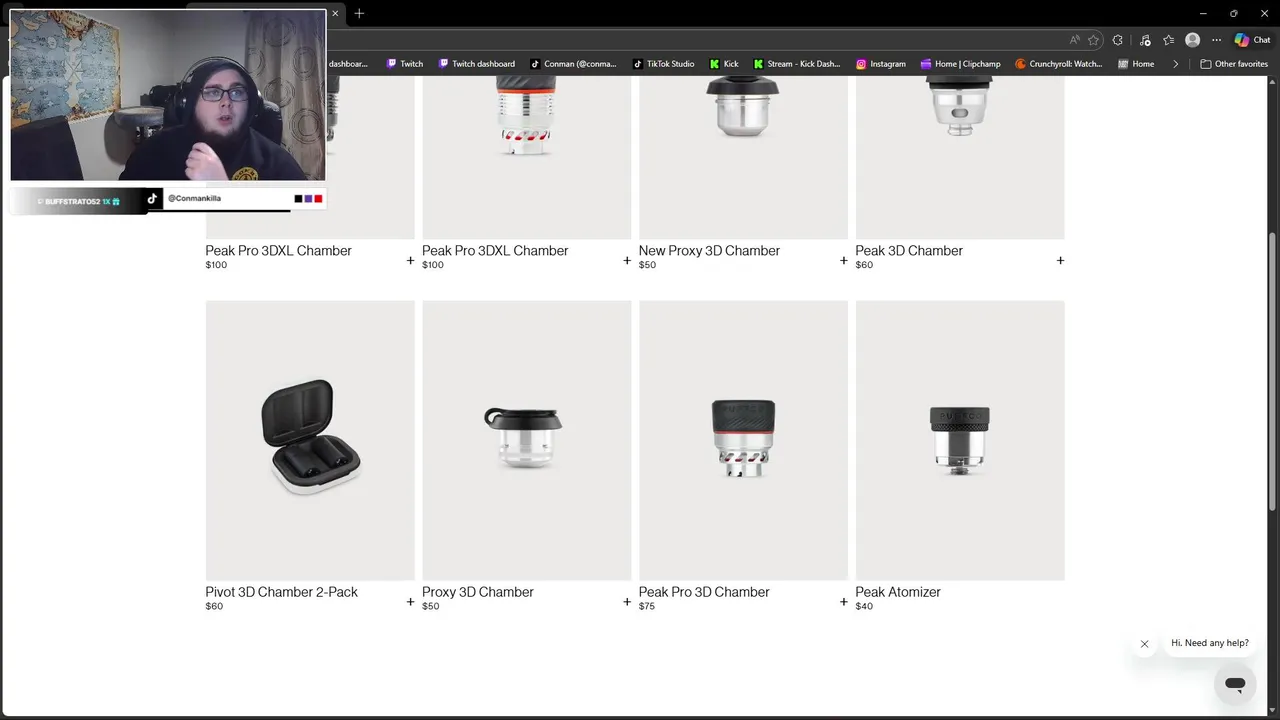Image resolution: width=1280 pixels, height=720 pixels.
Task: Click the $75 Peak Pro 3D Chamber price
Action: tap(647, 606)
